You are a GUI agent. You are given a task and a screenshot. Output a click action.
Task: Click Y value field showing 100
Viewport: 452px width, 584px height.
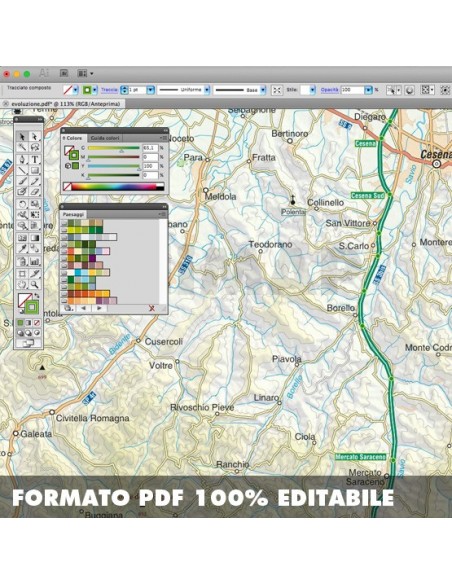pyautogui.click(x=150, y=166)
